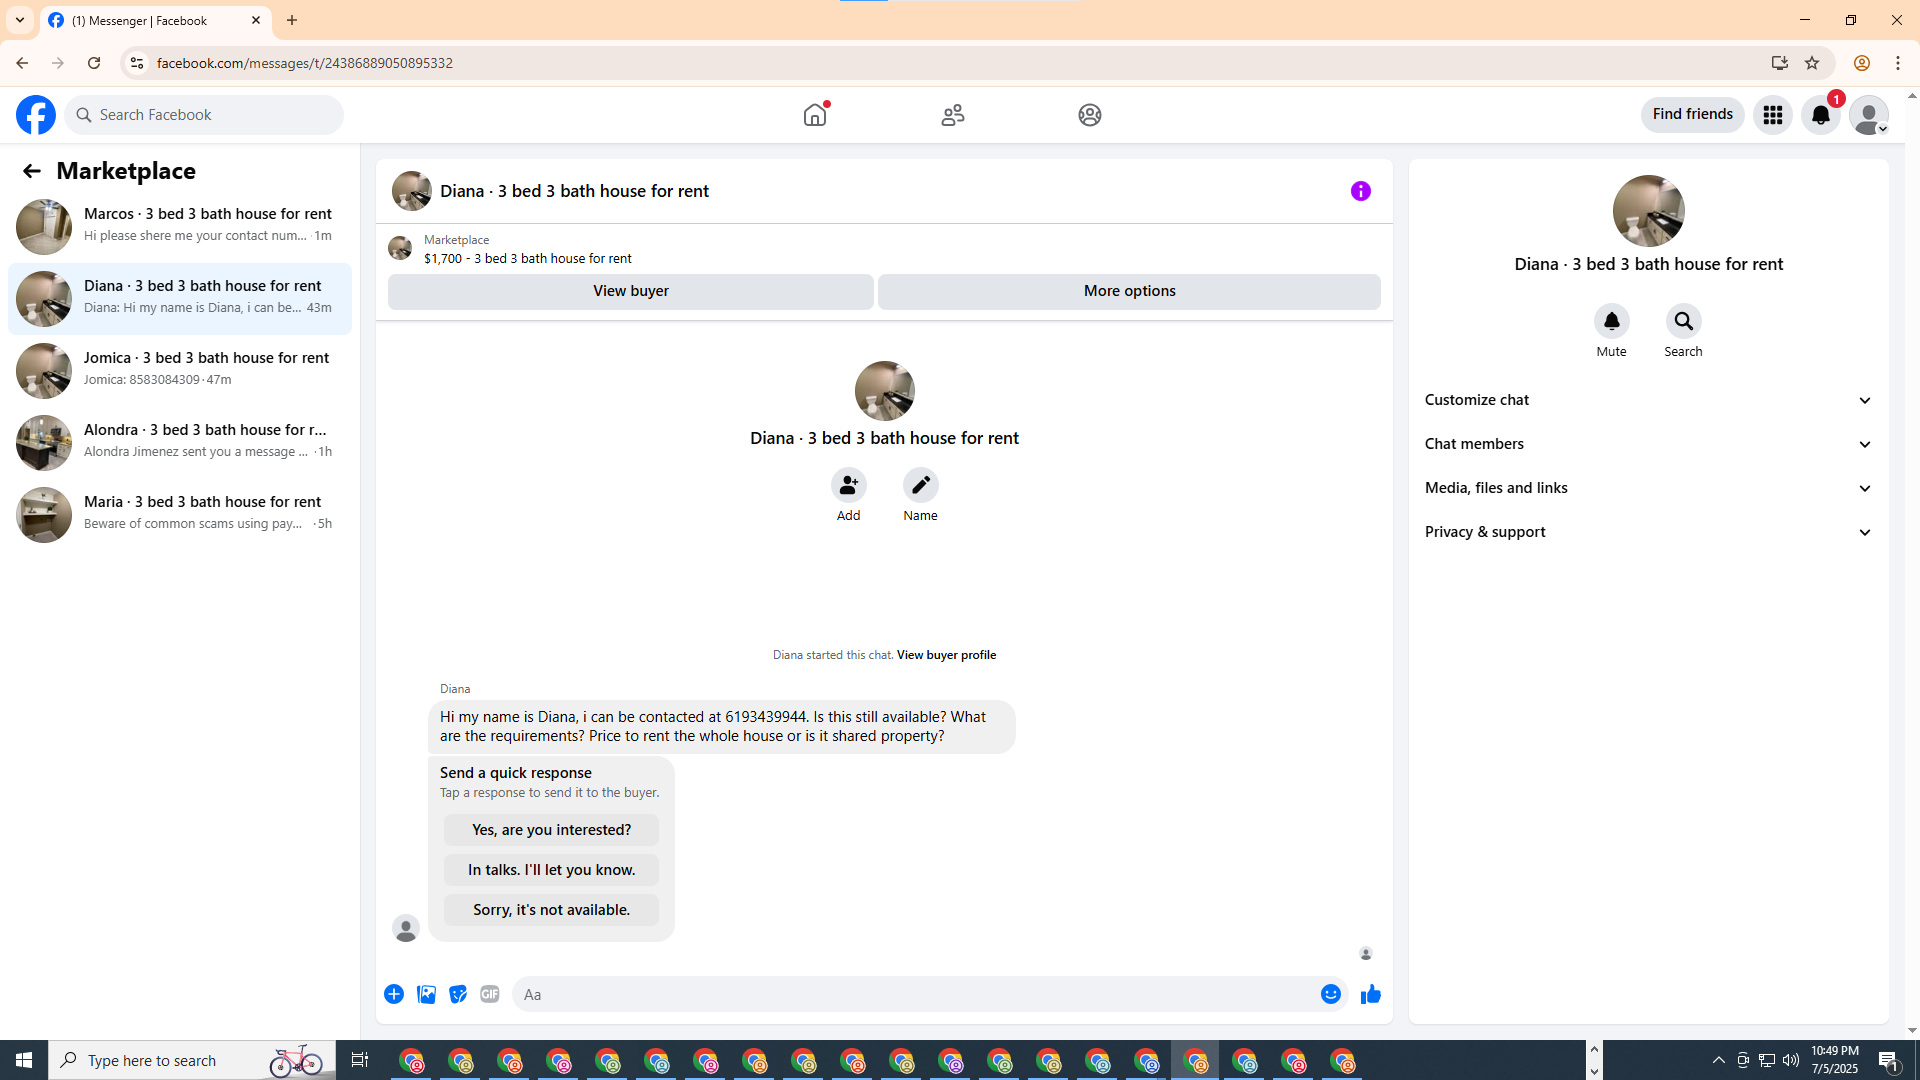Image resolution: width=1920 pixels, height=1080 pixels.
Task: Expand Media, files and links
Action: pyautogui.click(x=1648, y=488)
